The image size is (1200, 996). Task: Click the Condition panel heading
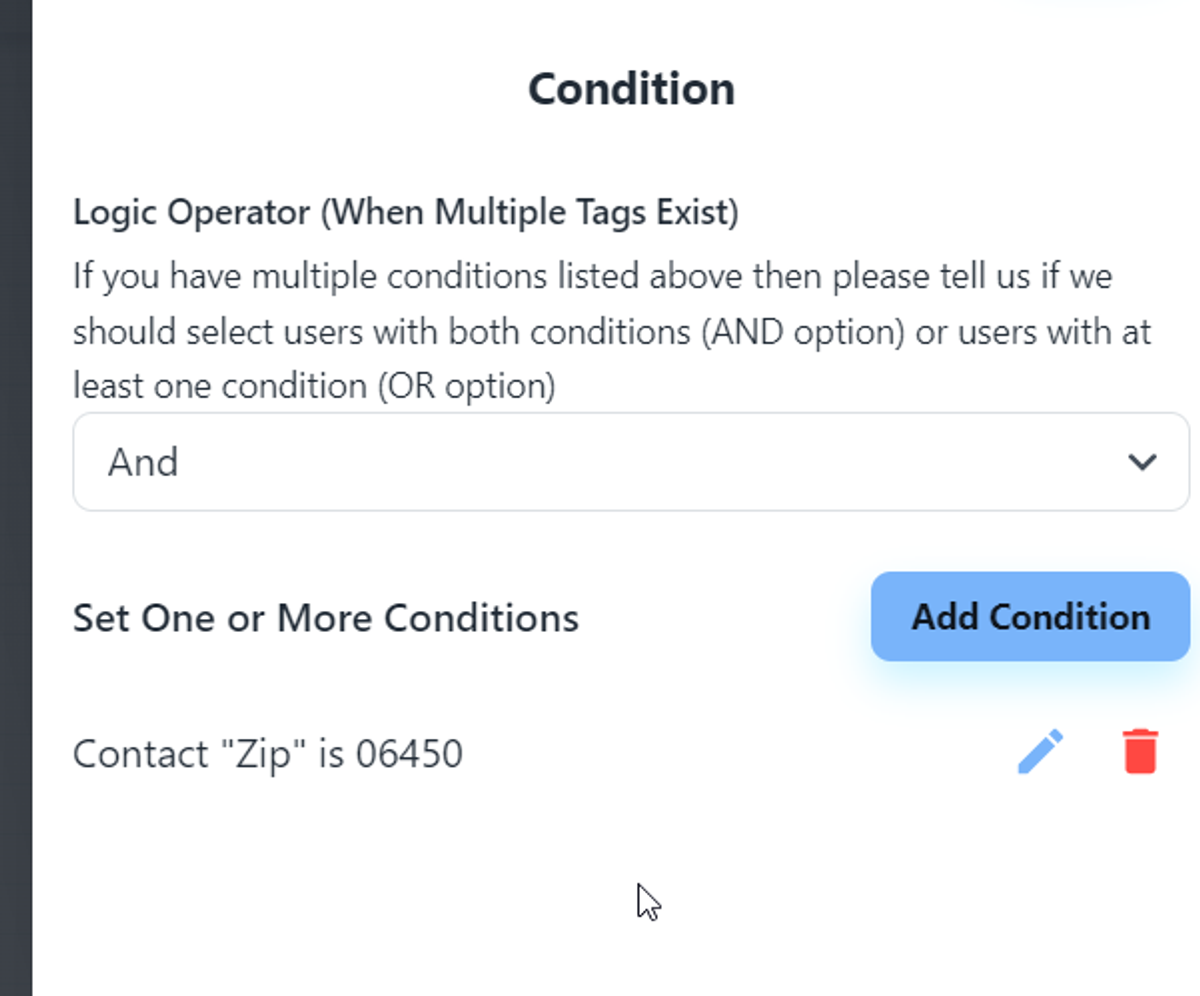click(631, 89)
